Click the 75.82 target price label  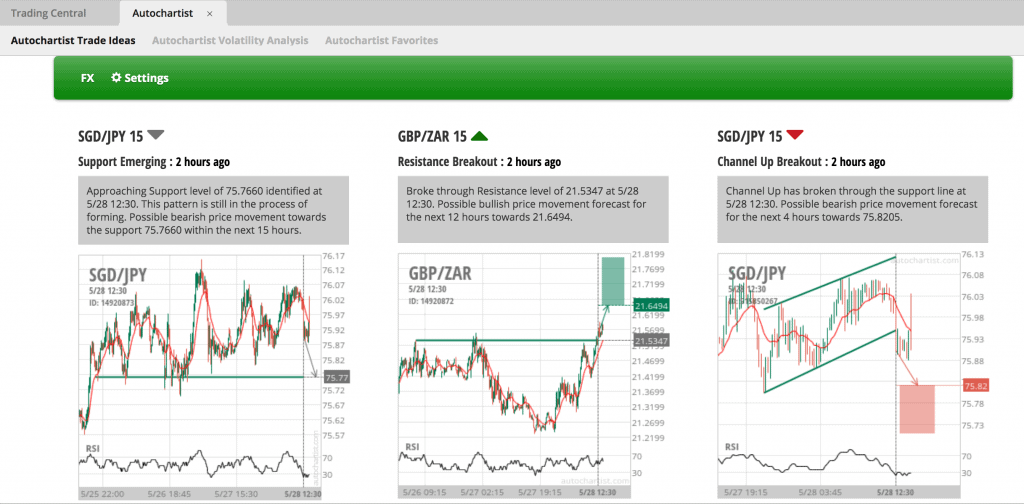975,386
